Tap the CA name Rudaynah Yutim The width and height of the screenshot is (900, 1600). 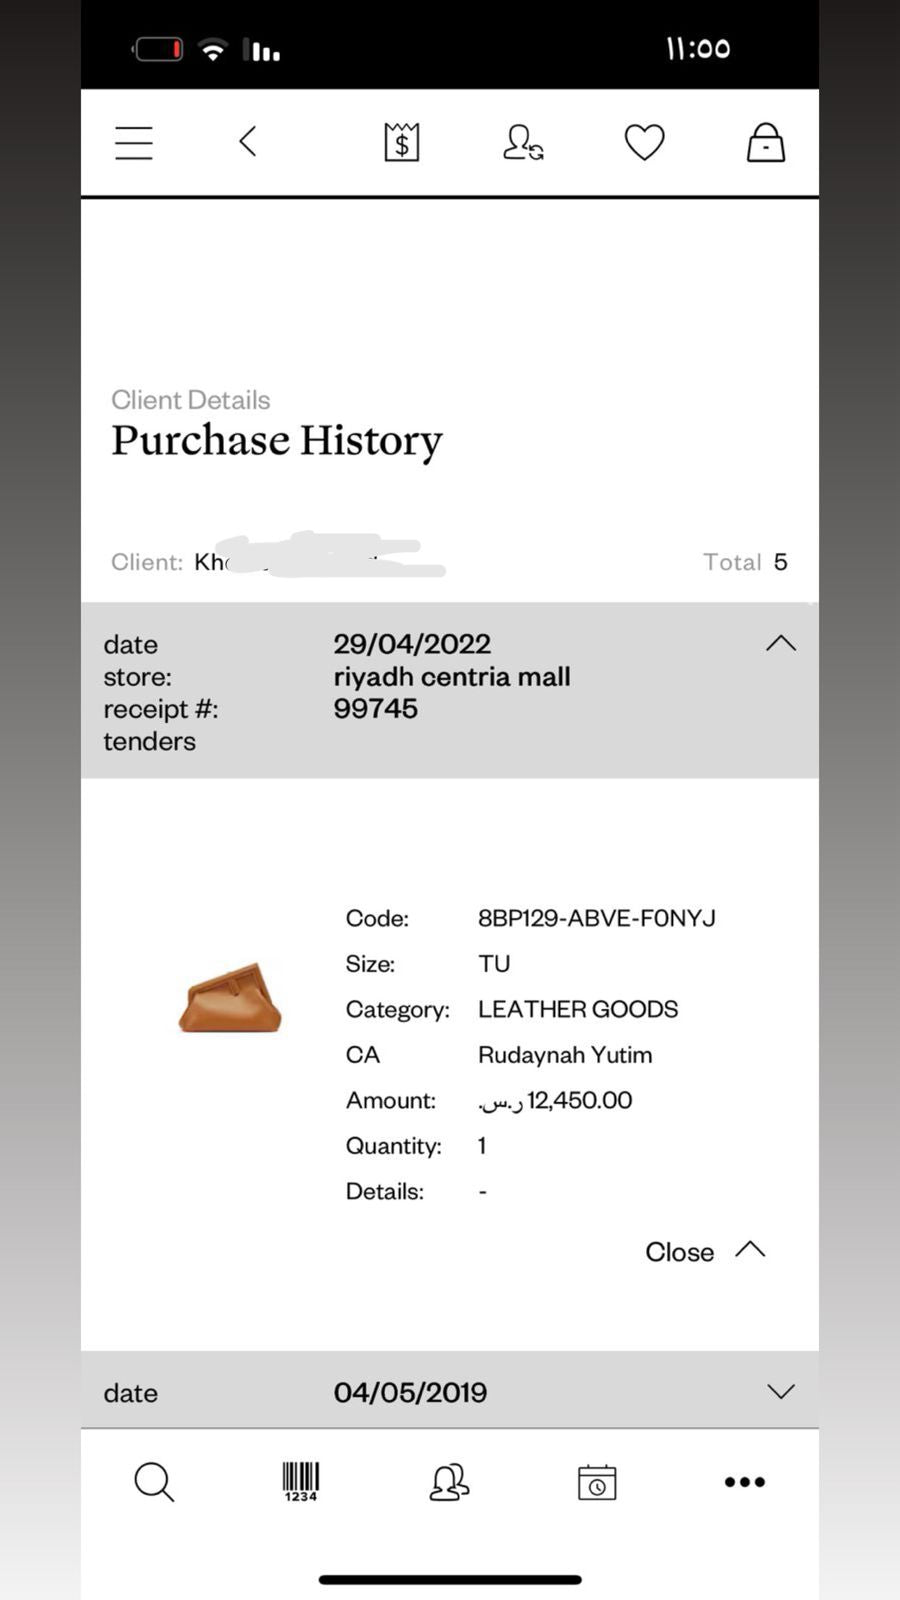pos(565,1055)
